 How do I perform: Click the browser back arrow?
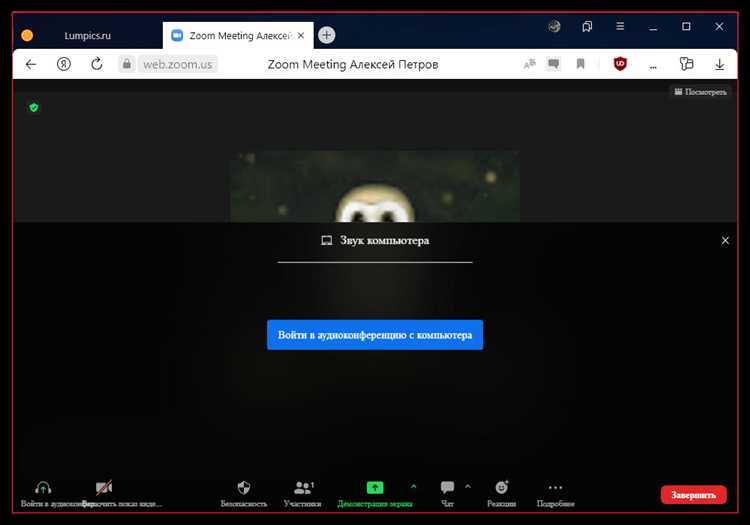pyautogui.click(x=31, y=64)
